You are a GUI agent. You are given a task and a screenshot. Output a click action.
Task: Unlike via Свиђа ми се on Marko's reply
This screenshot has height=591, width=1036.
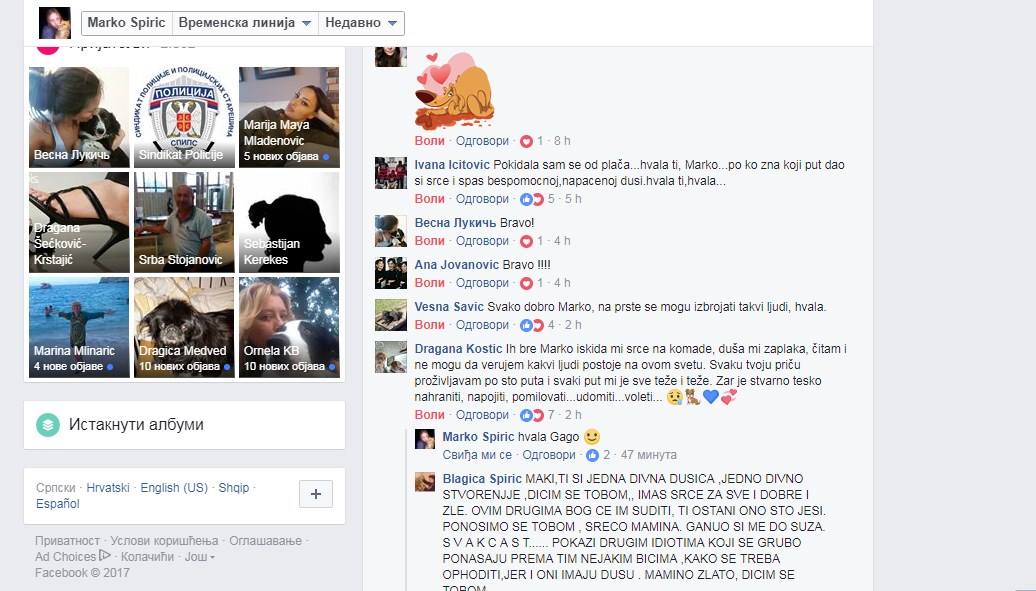coord(477,455)
